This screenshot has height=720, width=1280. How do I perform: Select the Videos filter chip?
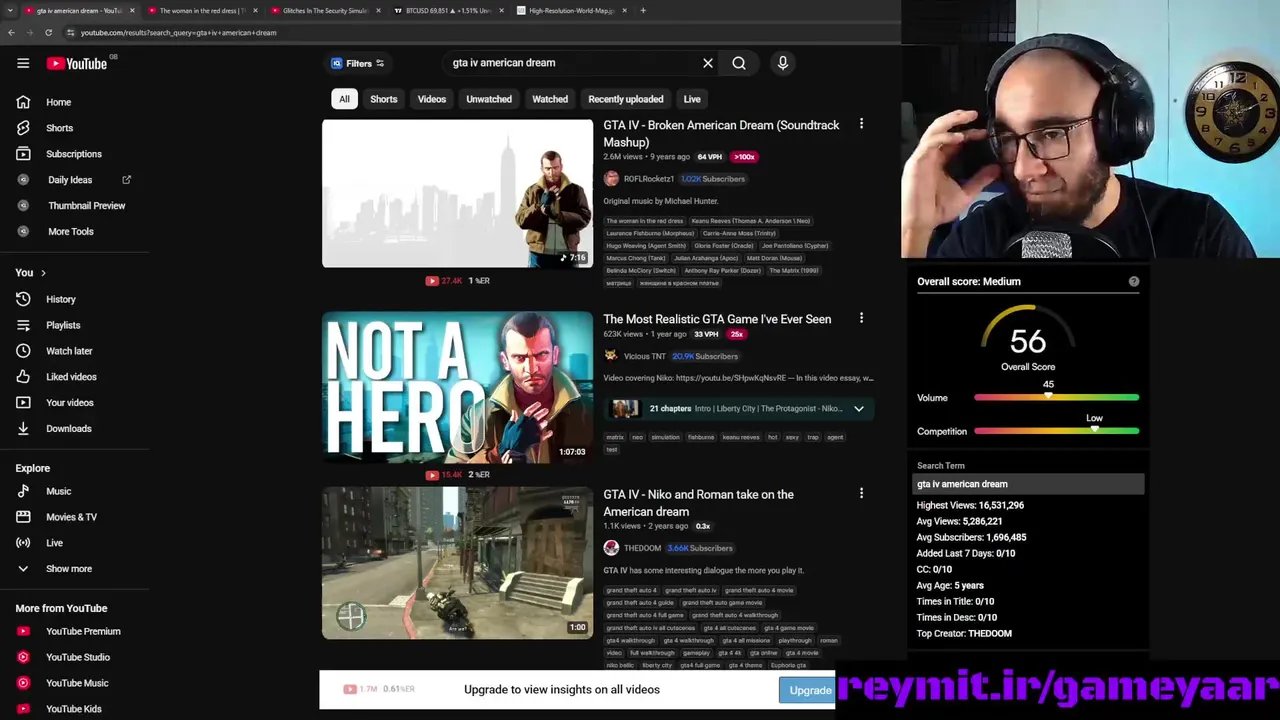point(432,99)
